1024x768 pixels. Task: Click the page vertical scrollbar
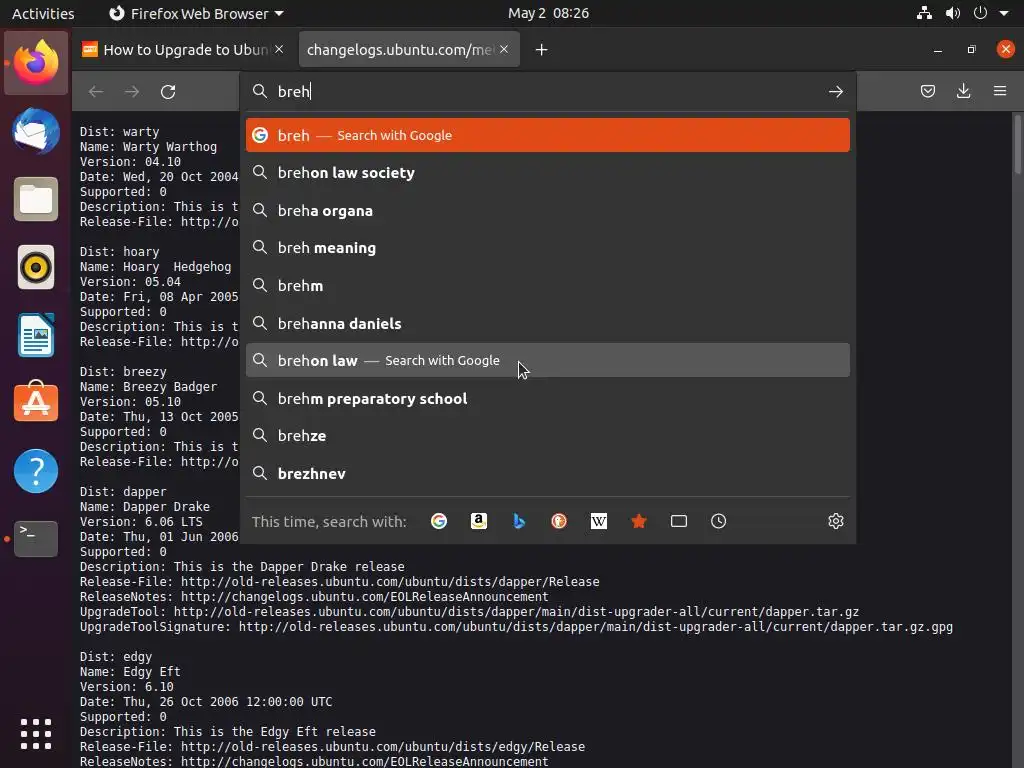click(1017, 144)
